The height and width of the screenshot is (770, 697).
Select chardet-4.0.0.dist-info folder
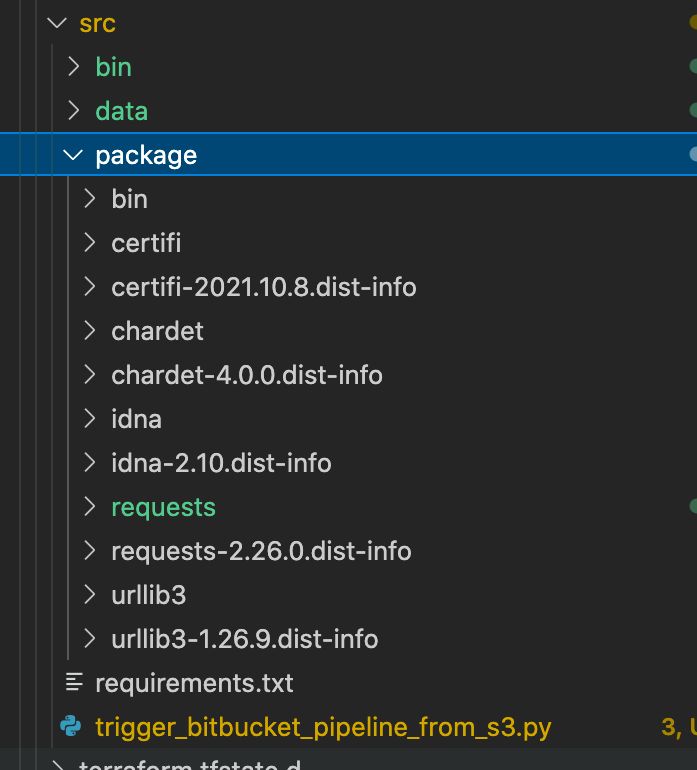pos(246,375)
